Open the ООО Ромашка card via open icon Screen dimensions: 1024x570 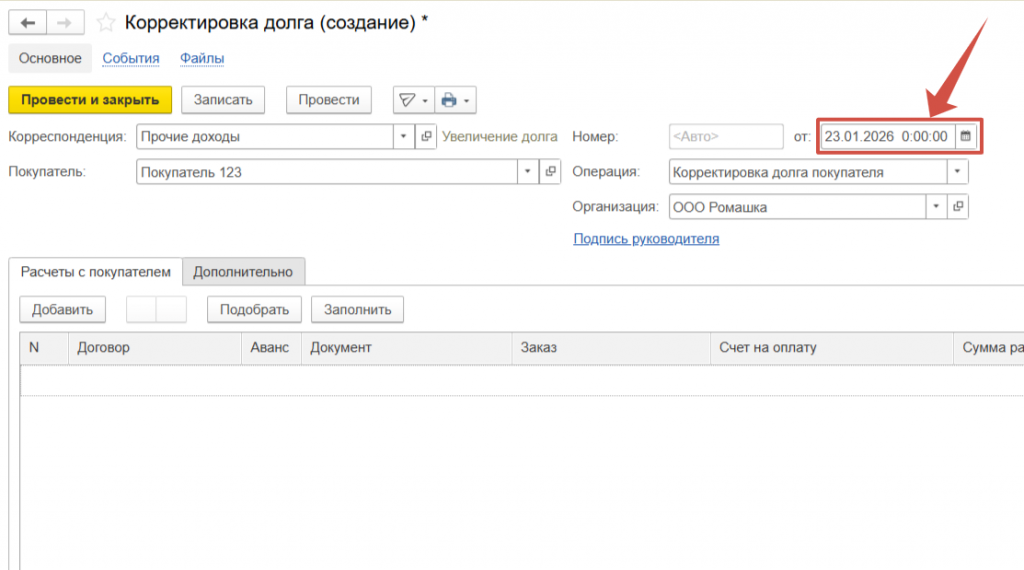958,207
